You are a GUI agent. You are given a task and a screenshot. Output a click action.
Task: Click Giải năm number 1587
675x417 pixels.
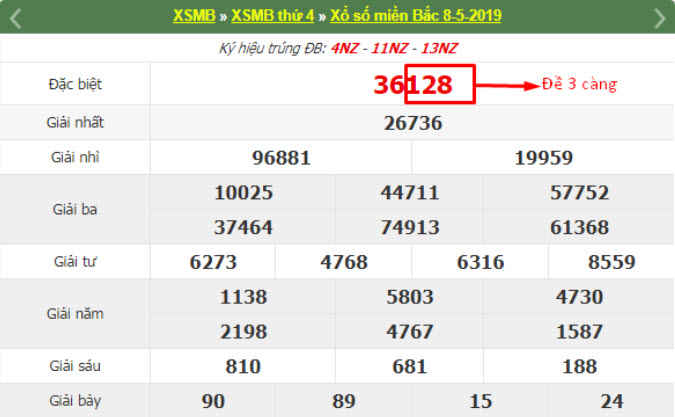(579, 331)
